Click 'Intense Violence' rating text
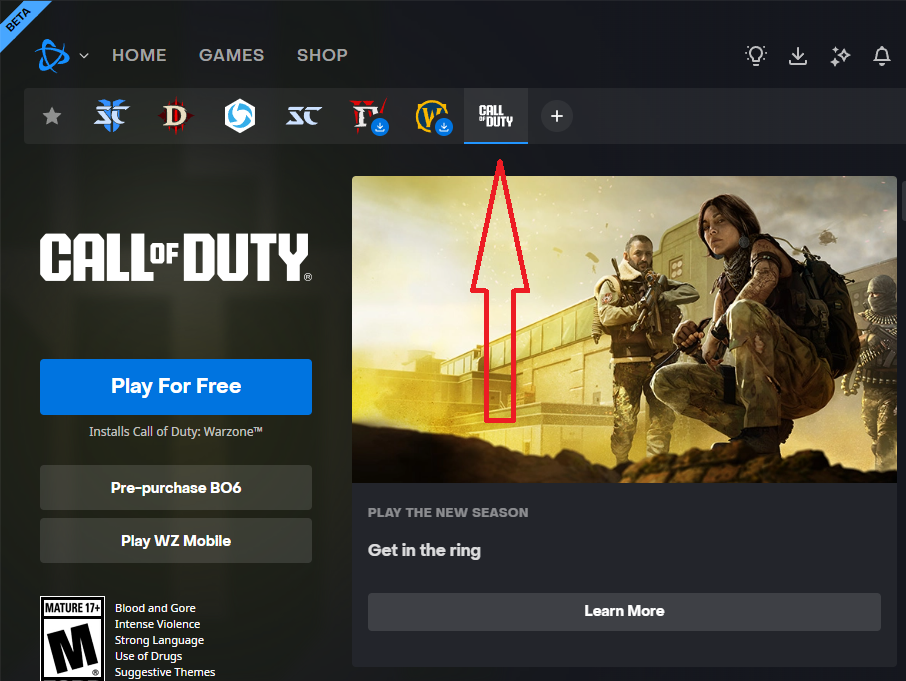The image size is (906, 681). (157, 624)
